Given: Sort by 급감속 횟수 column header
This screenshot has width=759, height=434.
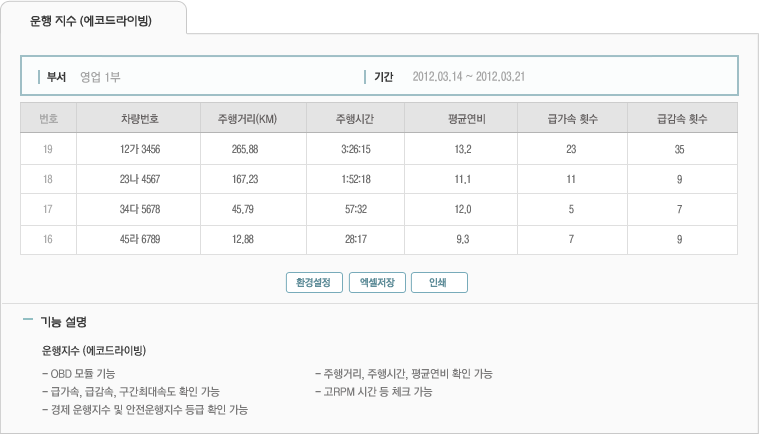Looking at the screenshot, I should (682, 119).
